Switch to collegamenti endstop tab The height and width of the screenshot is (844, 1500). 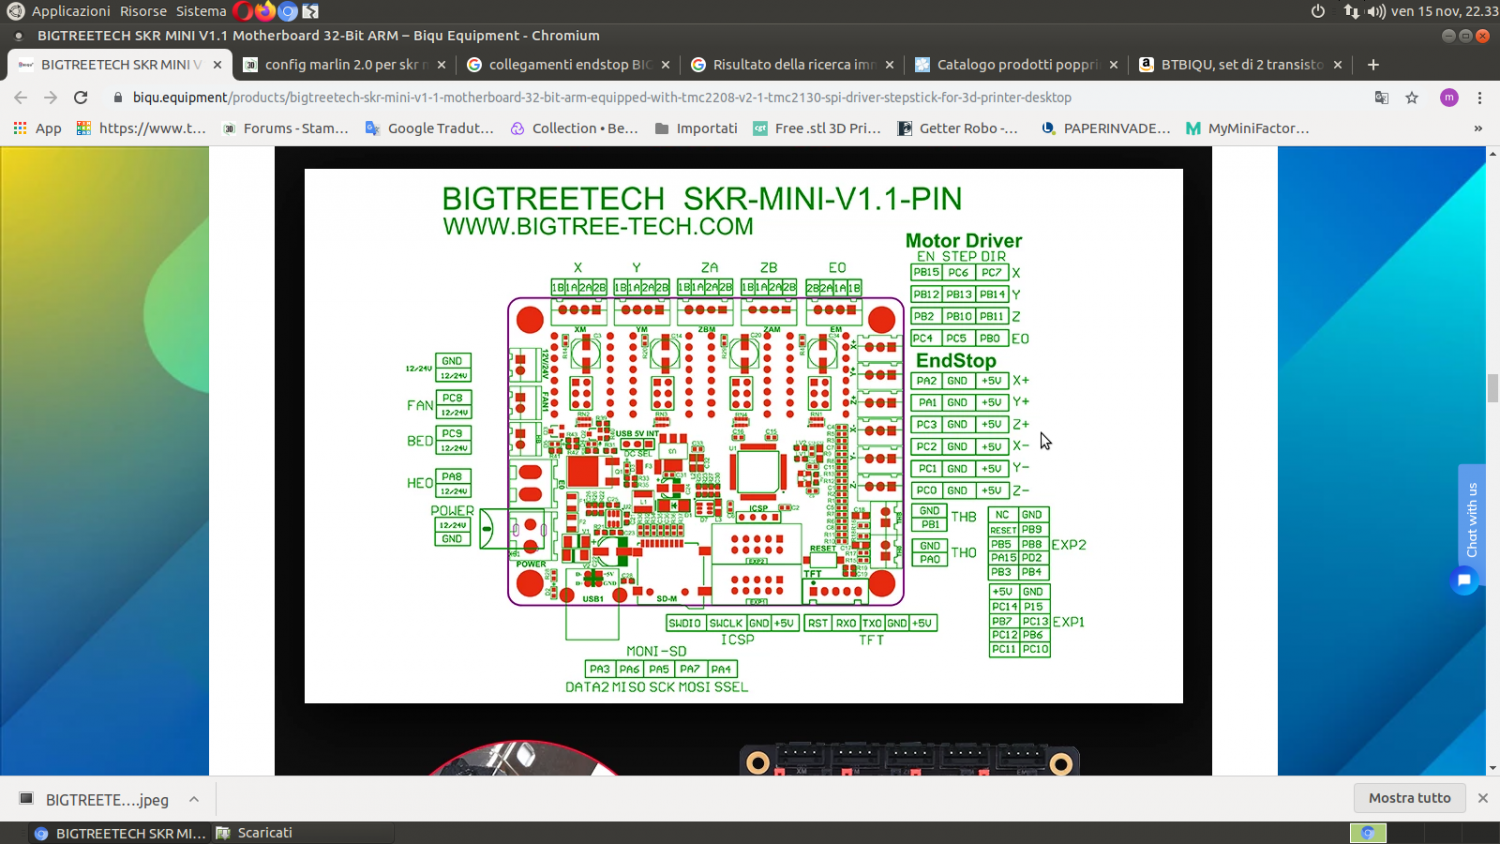point(569,64)
